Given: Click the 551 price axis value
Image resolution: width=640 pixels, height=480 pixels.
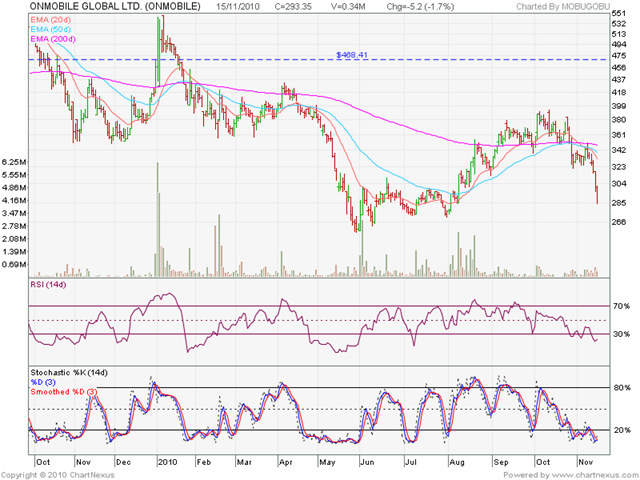Looking at the screenshot, I should pos(619,13).
